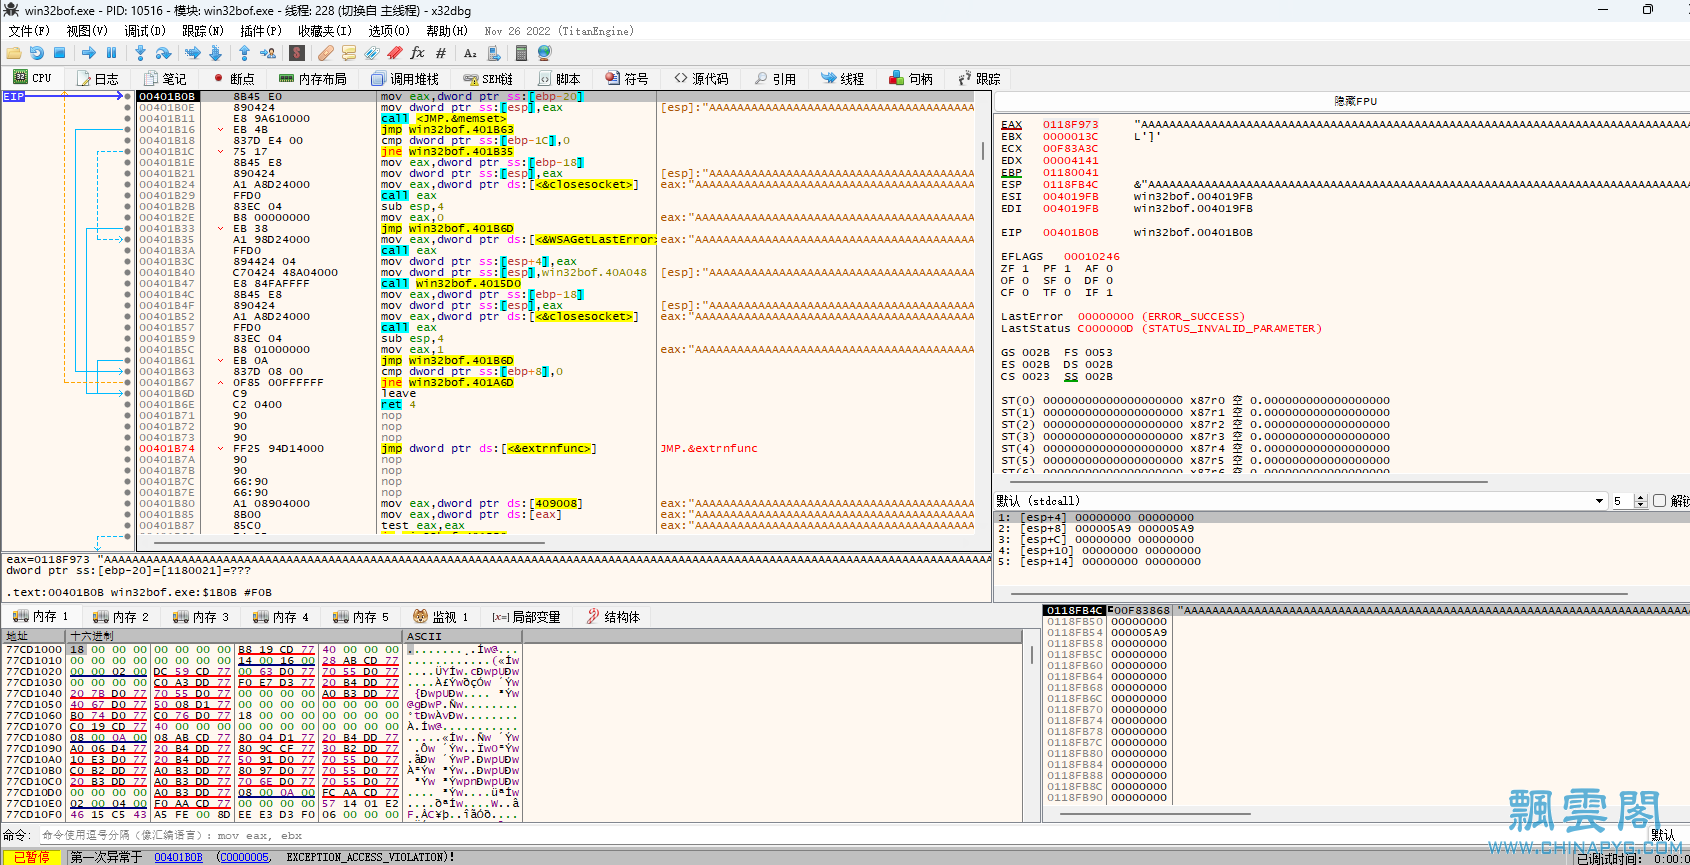1690x865 pixels.
Task: Switch to the CPU tab
Action: coord(33,78)
